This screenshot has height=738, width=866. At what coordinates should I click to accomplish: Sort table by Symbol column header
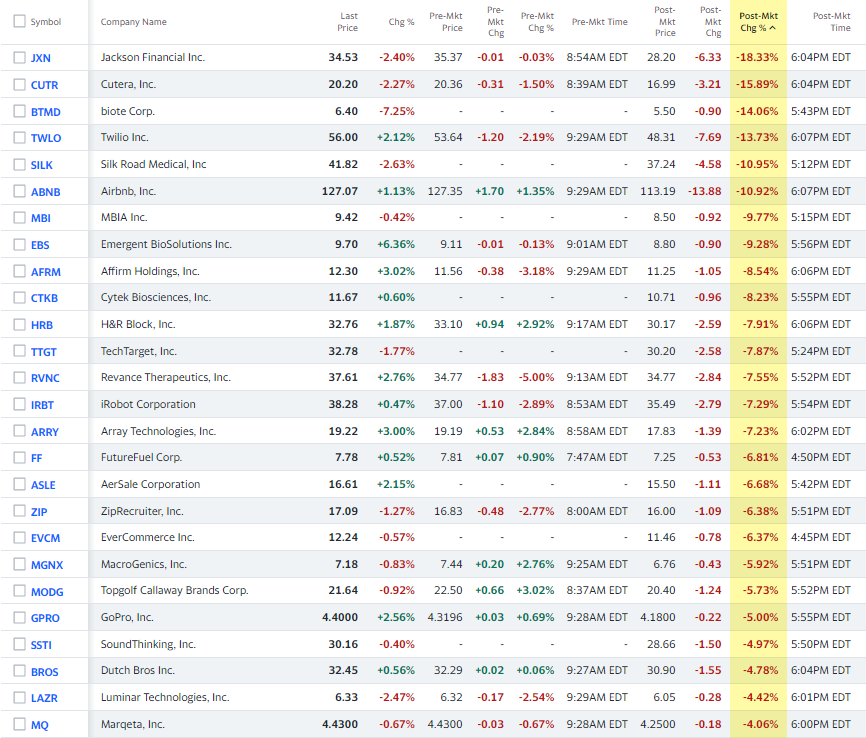(x=46, y=22)
